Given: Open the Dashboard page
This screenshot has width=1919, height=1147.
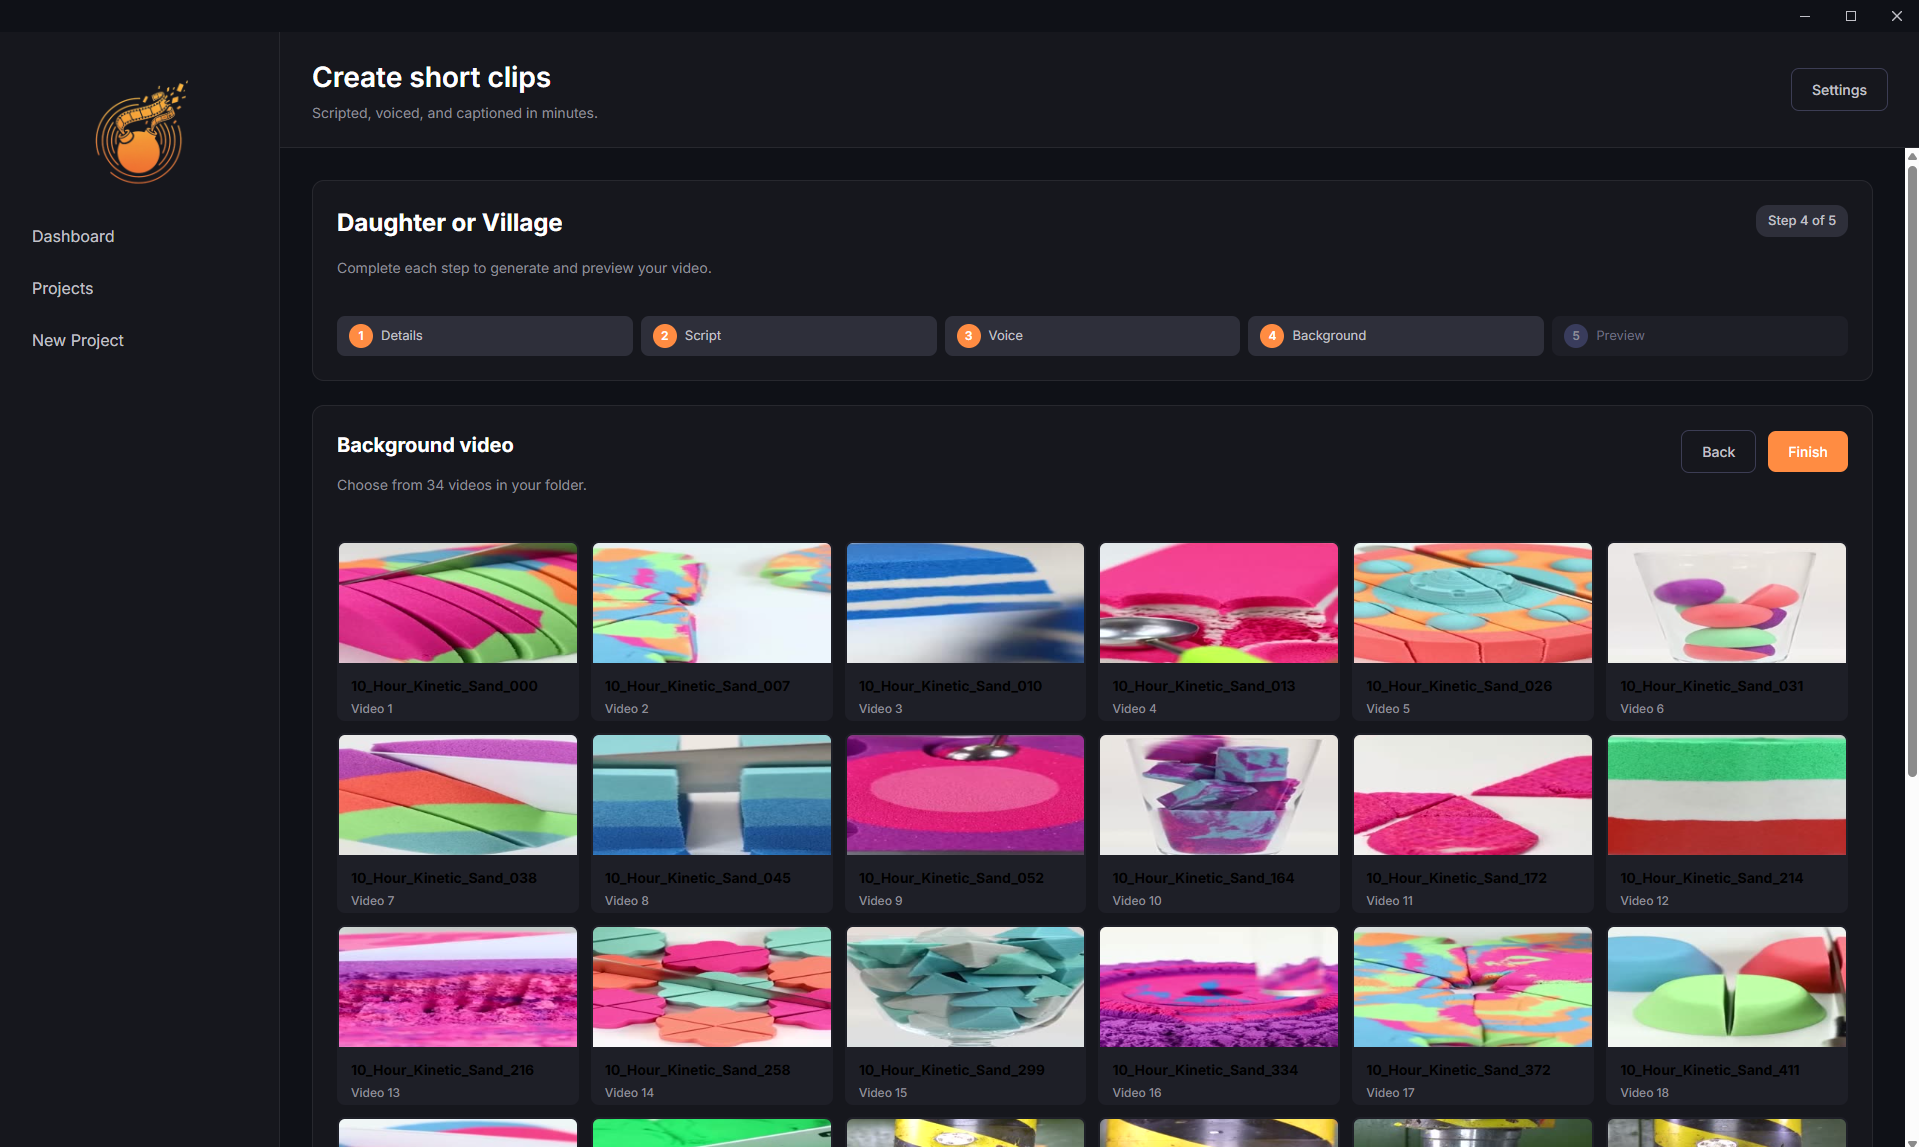Looking at the screenshot, I should [72, 236].
